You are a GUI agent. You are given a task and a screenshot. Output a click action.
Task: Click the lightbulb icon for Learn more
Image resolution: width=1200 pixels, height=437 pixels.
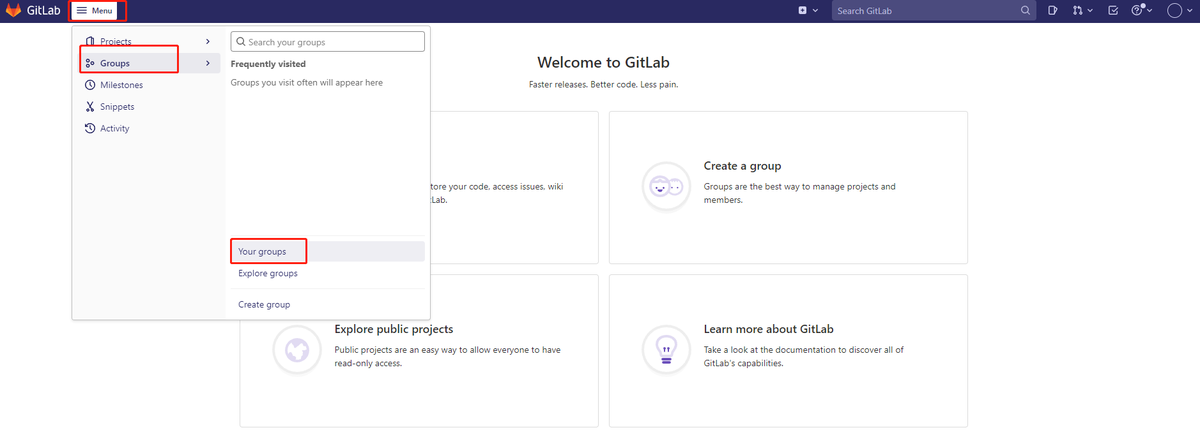pos(666,350)
